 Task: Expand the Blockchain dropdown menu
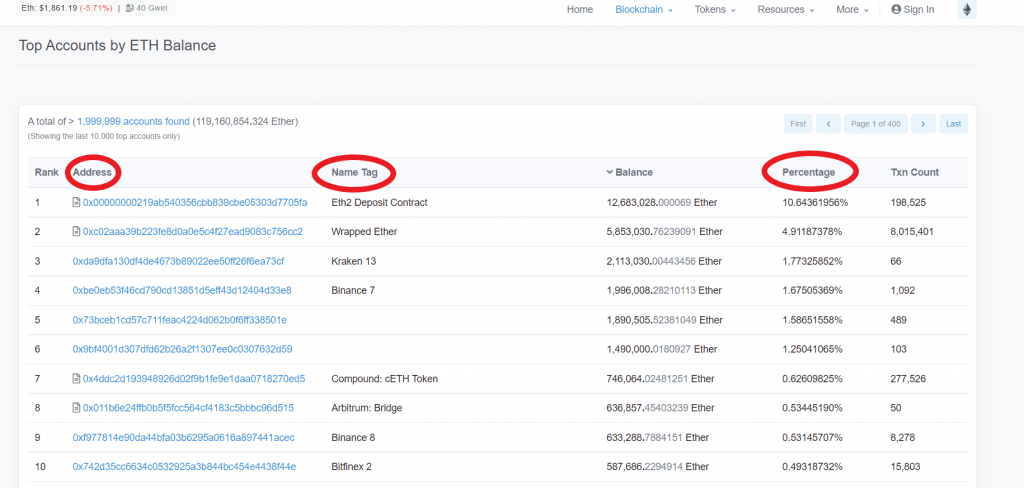643,10
